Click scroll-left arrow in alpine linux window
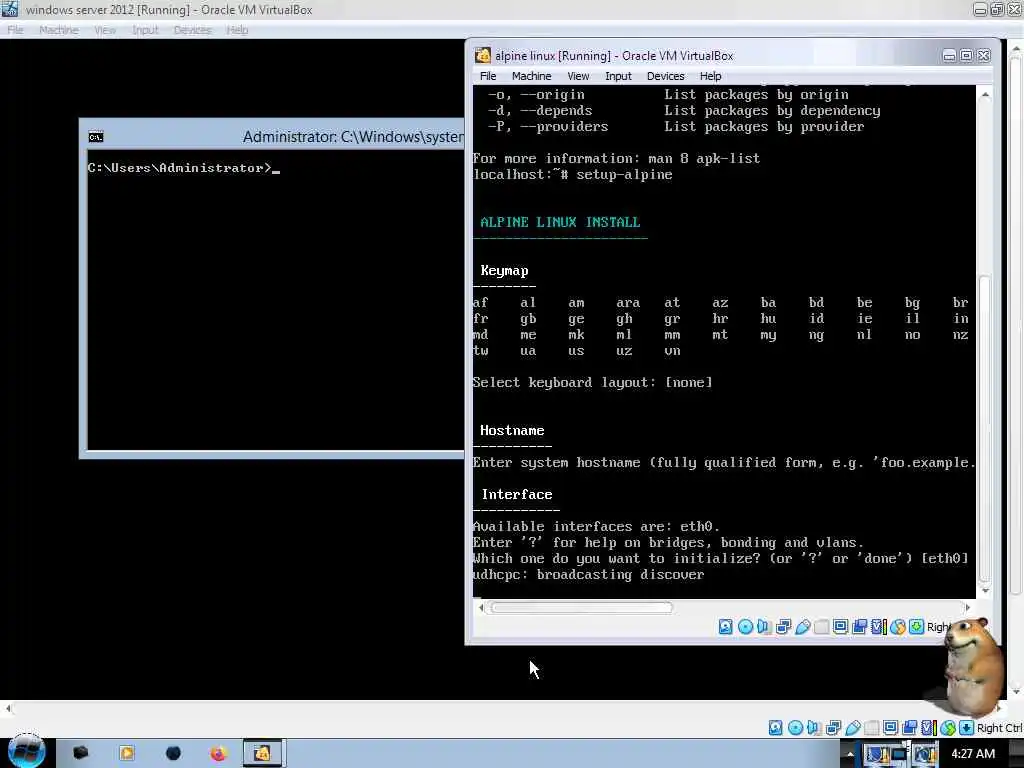 pyautogui.click(x=481, y=608)
